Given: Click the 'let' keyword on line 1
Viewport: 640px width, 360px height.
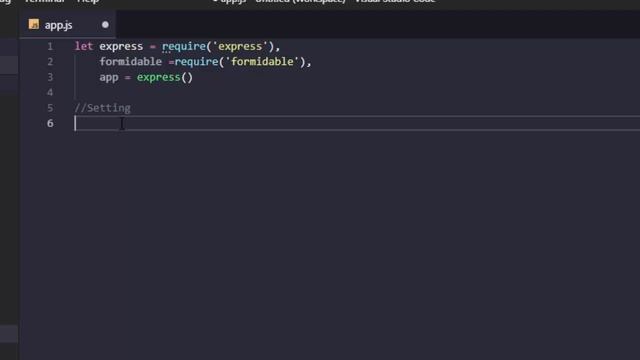Looking at the screenshot, I should 84,47.
